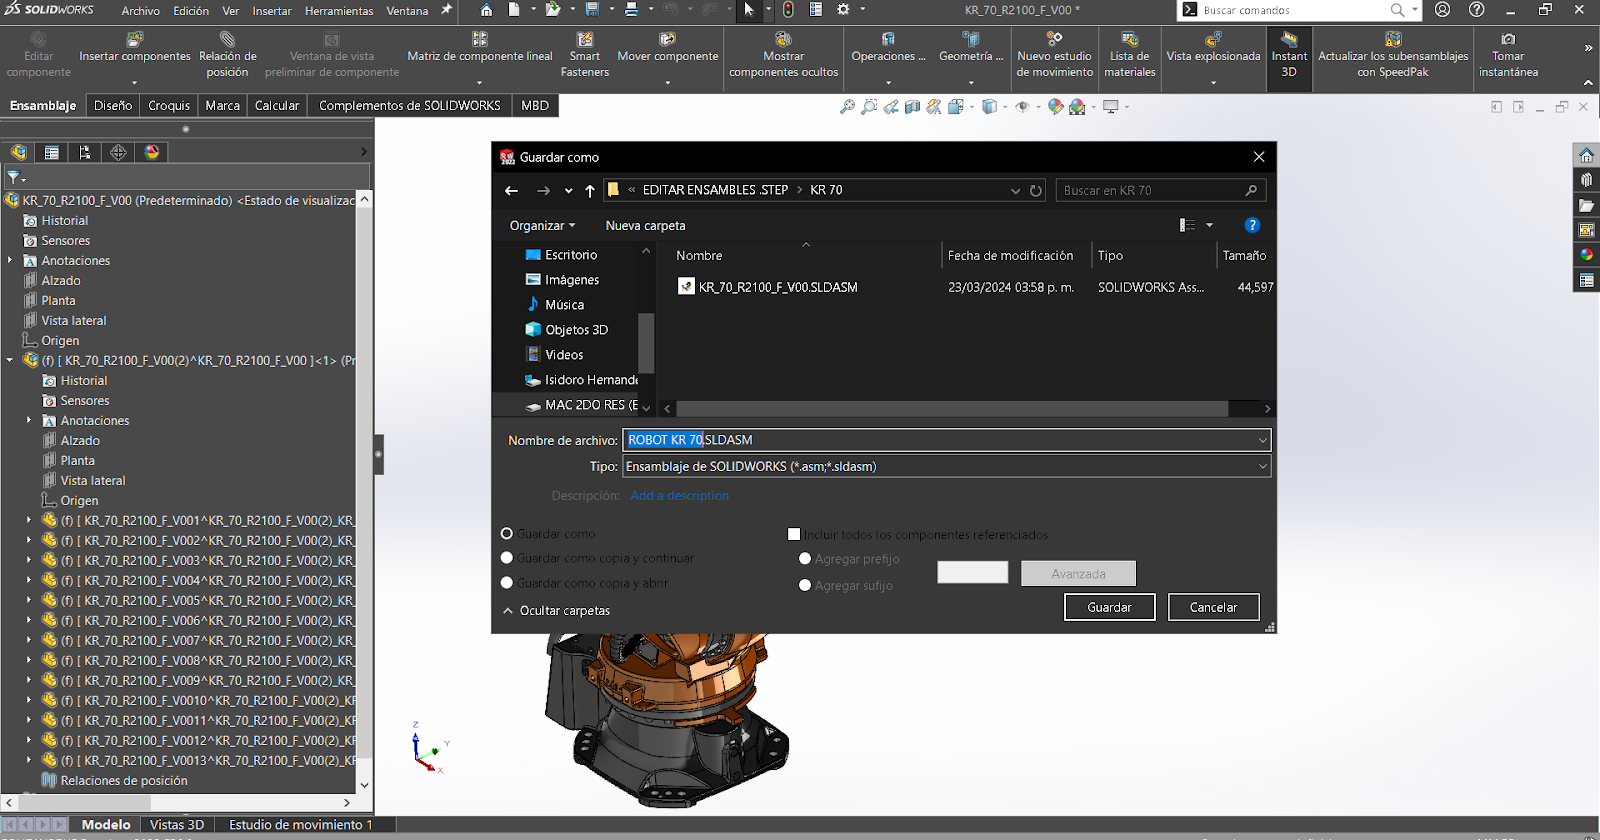Select Agregar prefijo option
The width and height of the screenshot is (1600, 840).
click(805, 559)
